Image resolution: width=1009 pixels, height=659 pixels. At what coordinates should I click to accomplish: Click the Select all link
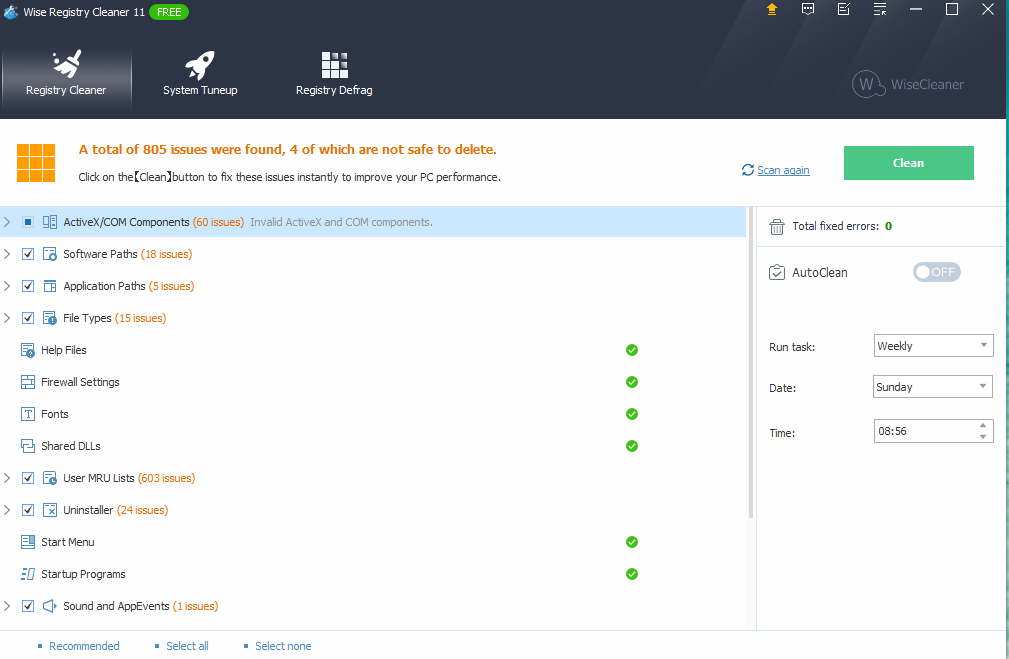187,646
